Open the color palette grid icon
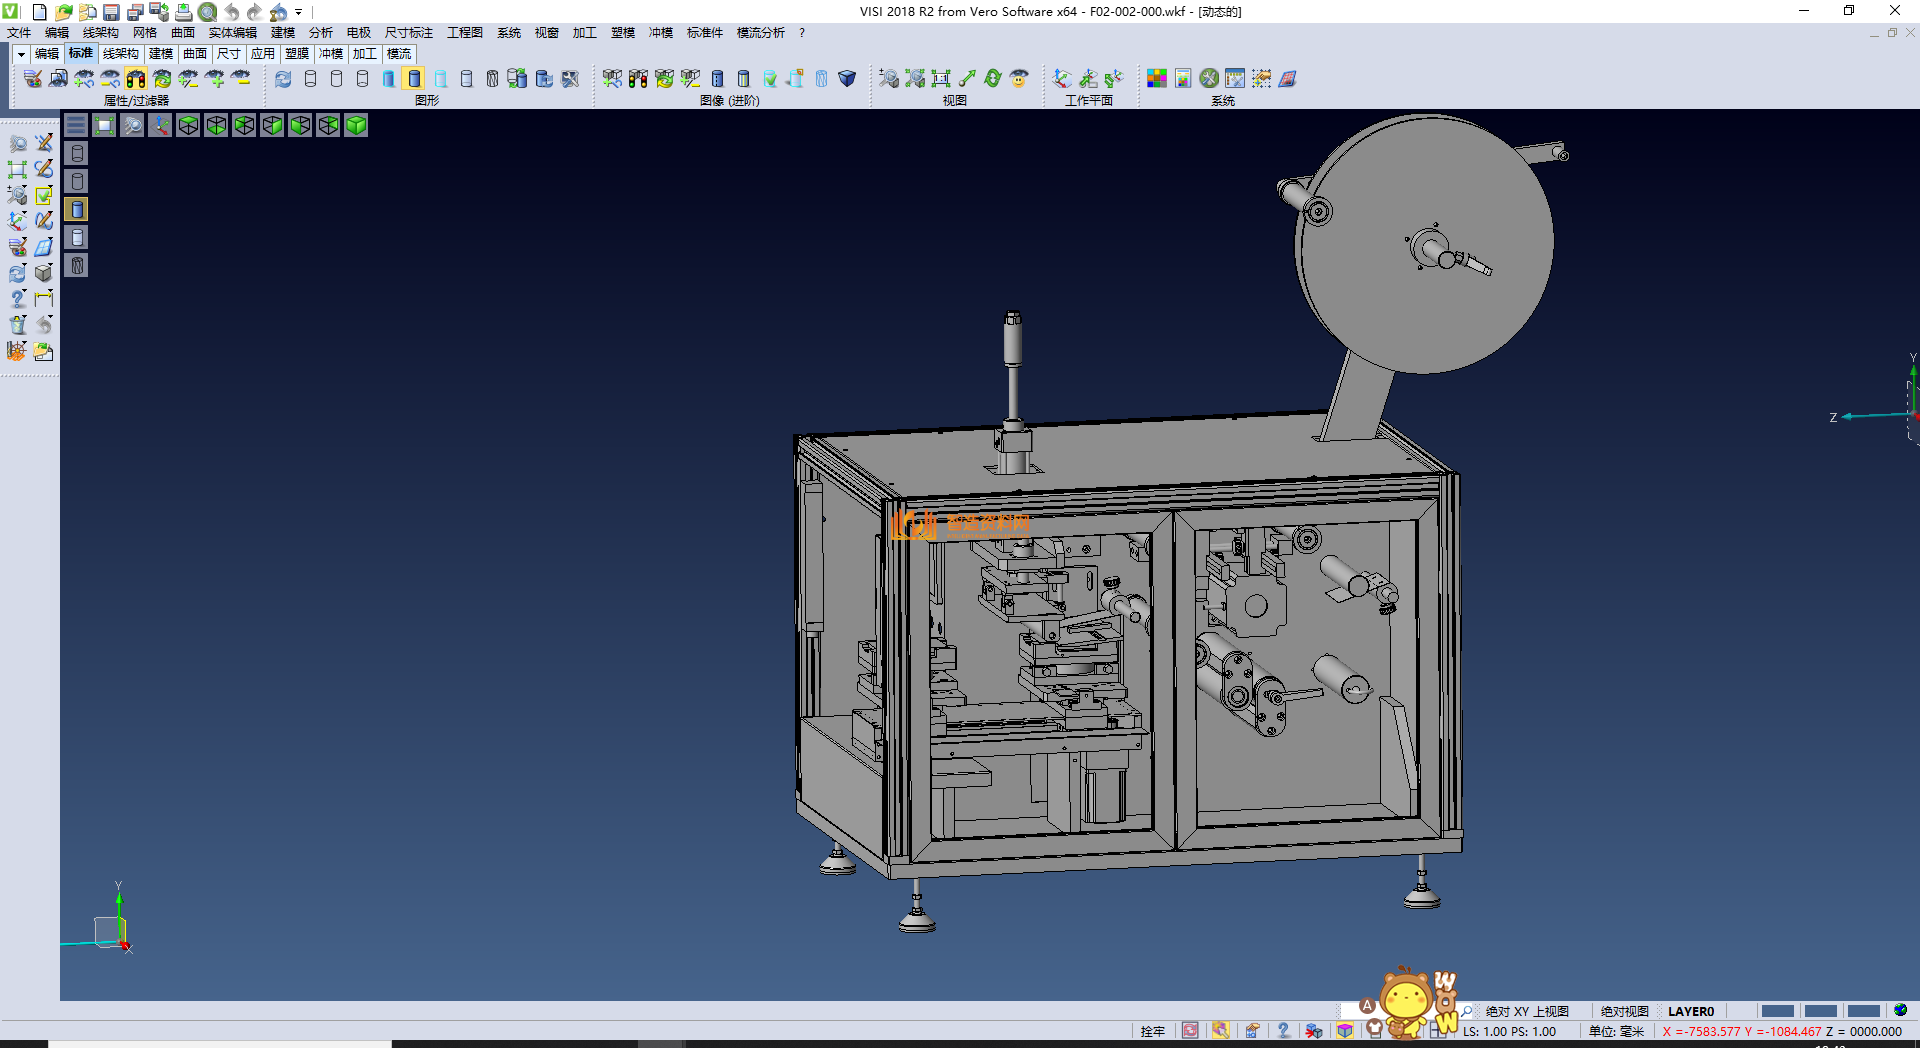This screenshot has width=1920, height=1048. coord(1156,79)
